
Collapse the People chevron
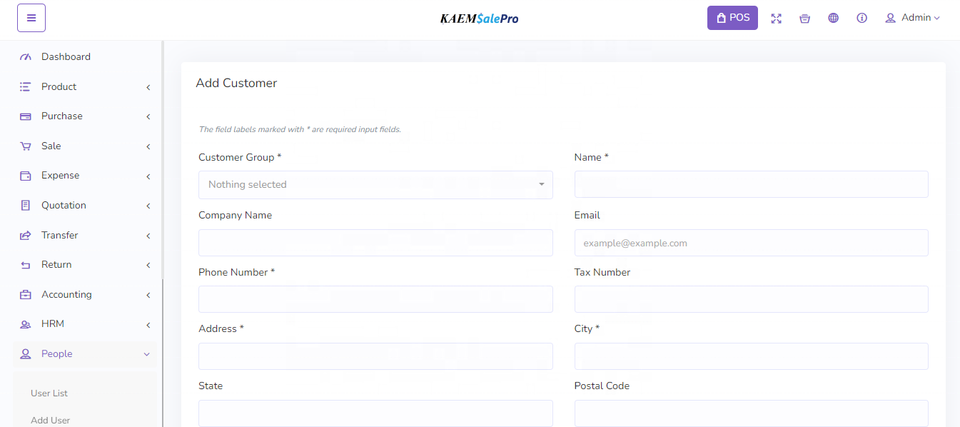(x=147, y=354)
